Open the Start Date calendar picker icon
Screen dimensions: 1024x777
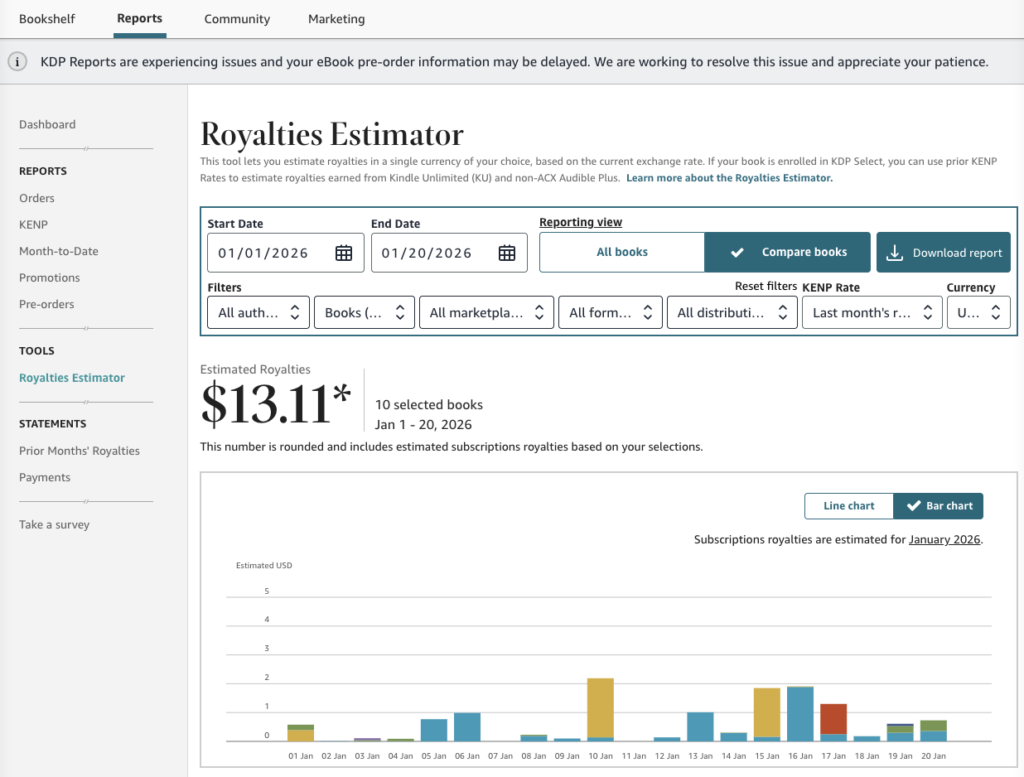point(343,253)
